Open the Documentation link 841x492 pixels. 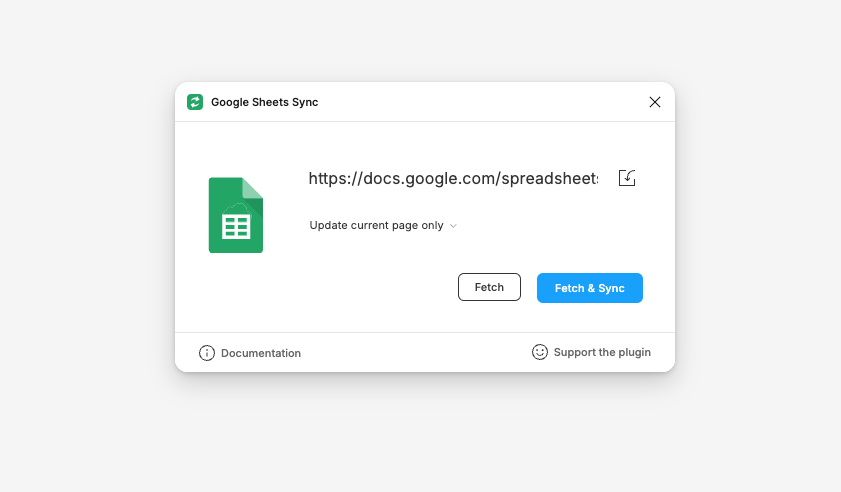260,353
